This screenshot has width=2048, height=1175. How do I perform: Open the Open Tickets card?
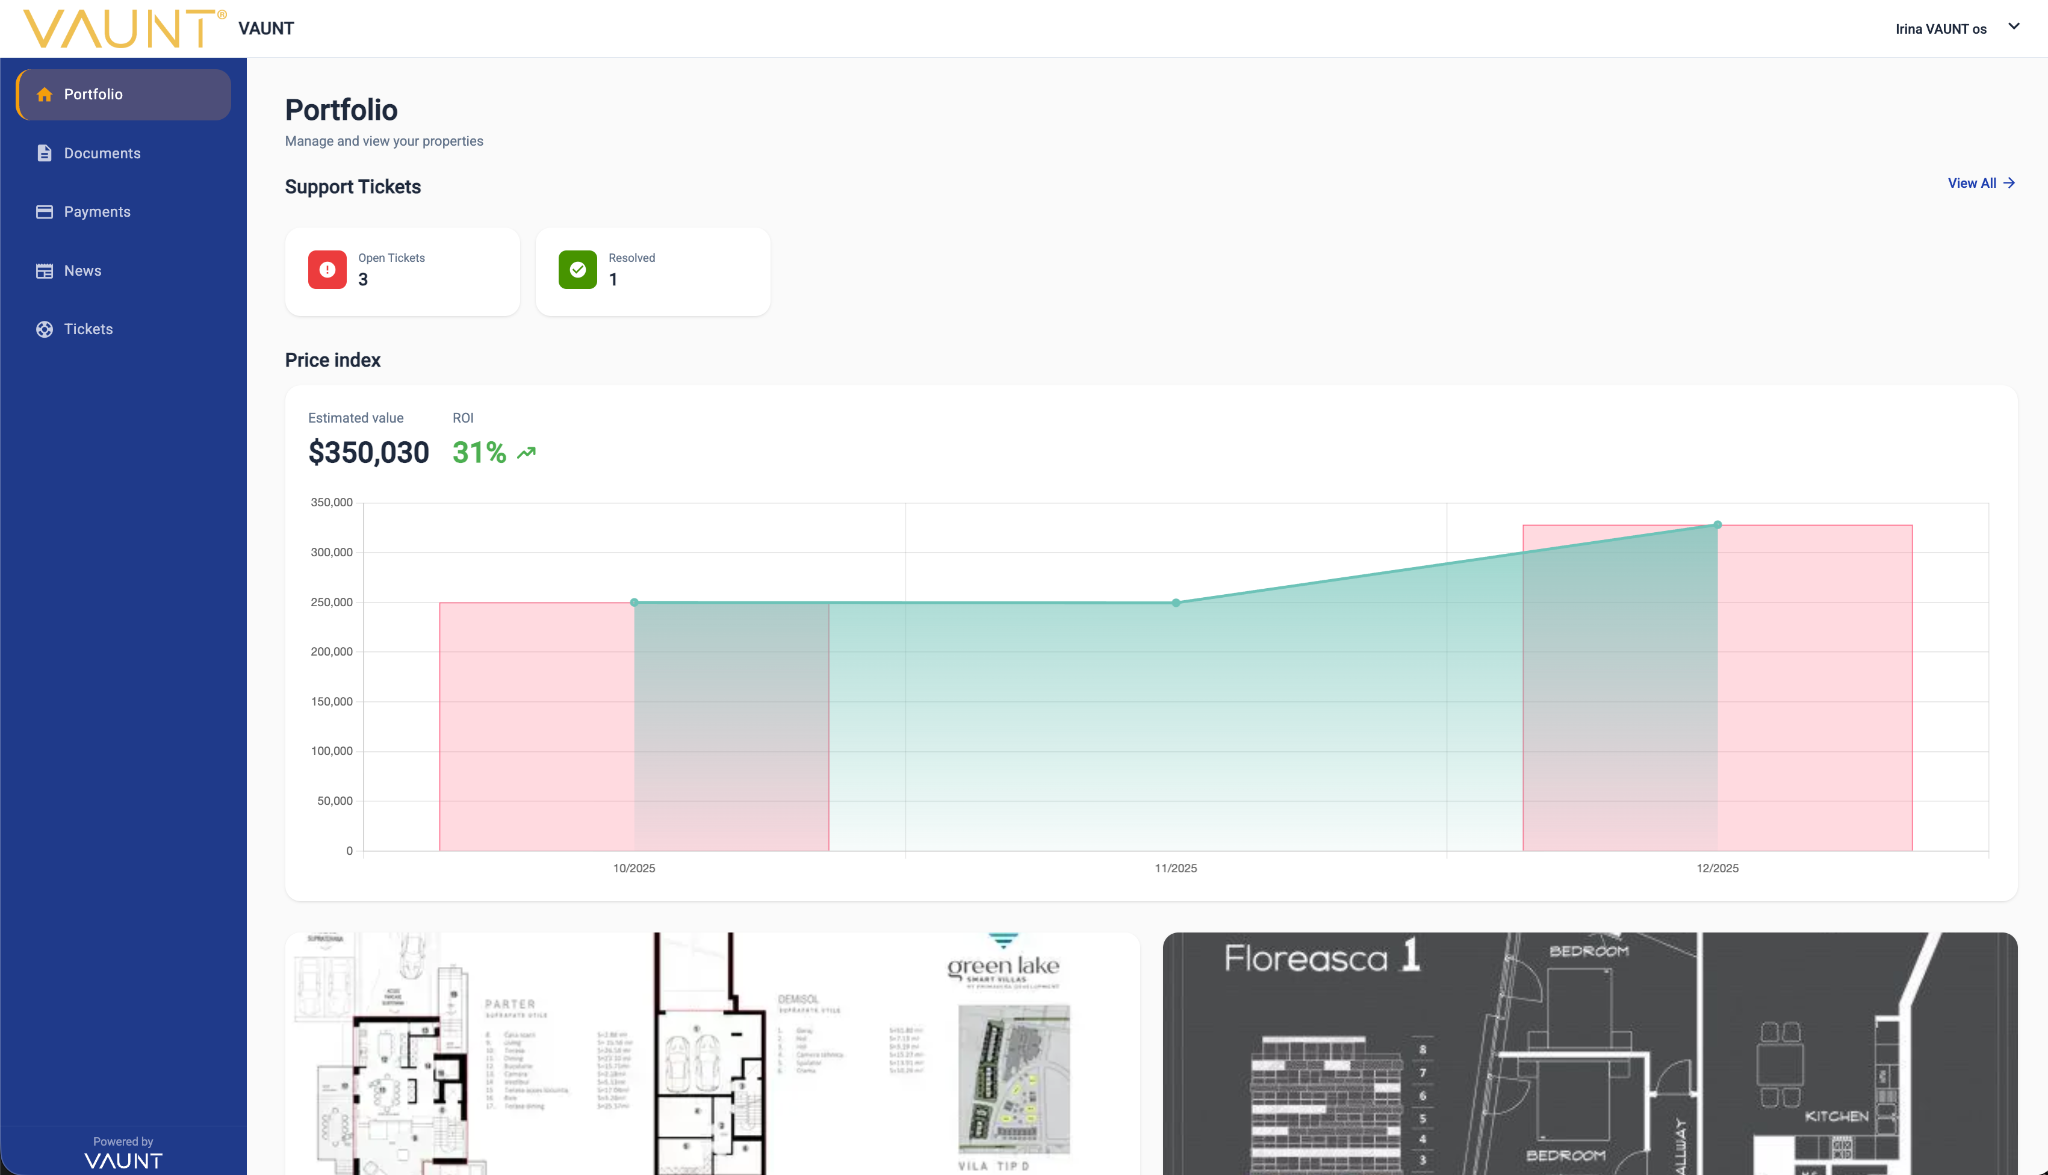coord(402,271)
